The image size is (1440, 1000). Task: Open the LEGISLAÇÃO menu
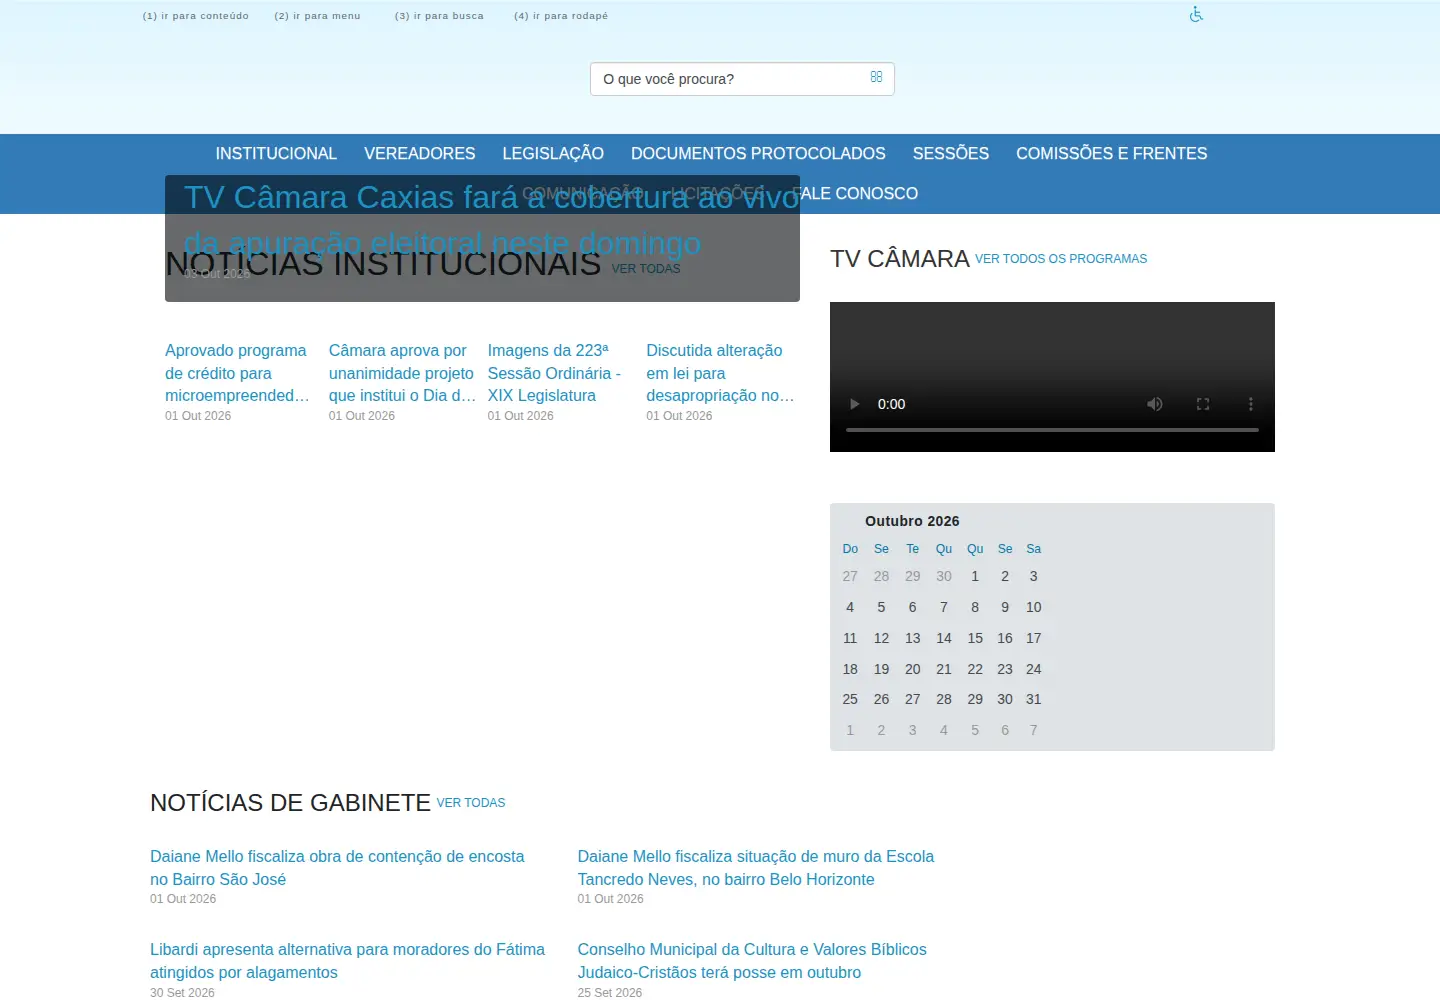pos(553,153)
